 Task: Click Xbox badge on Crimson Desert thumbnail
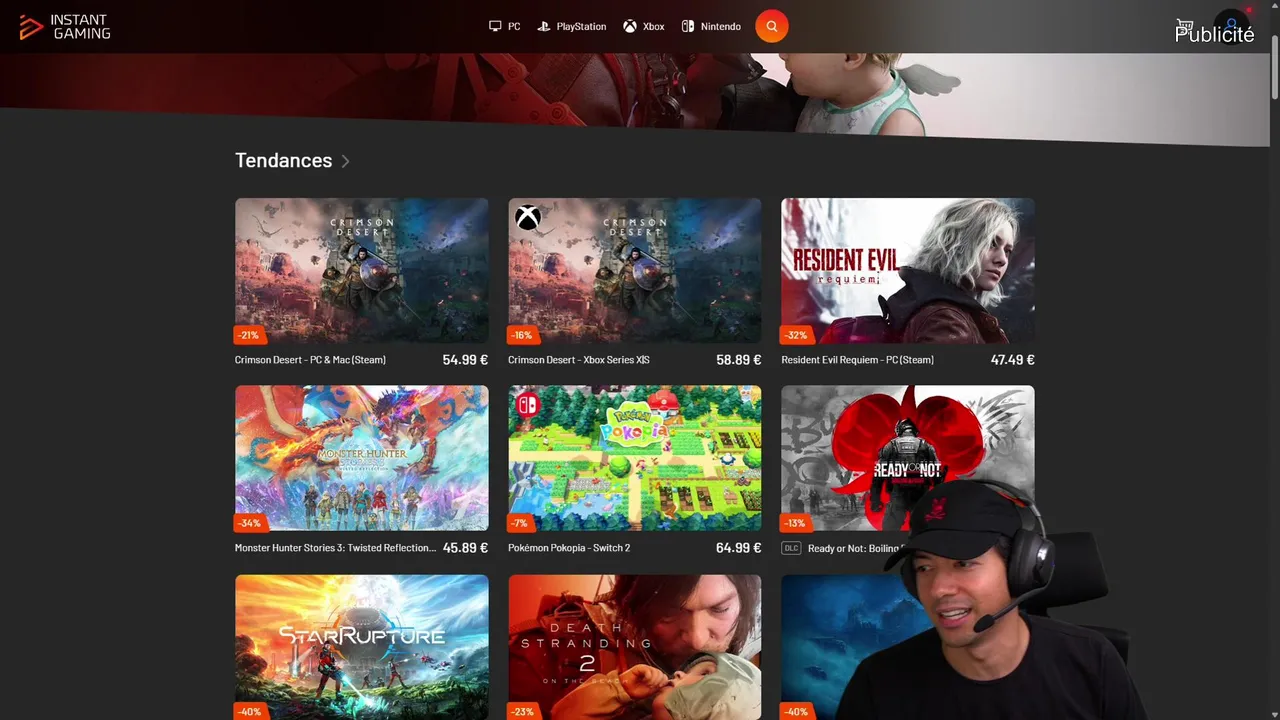pyautogui.click(x=528, y=217)
